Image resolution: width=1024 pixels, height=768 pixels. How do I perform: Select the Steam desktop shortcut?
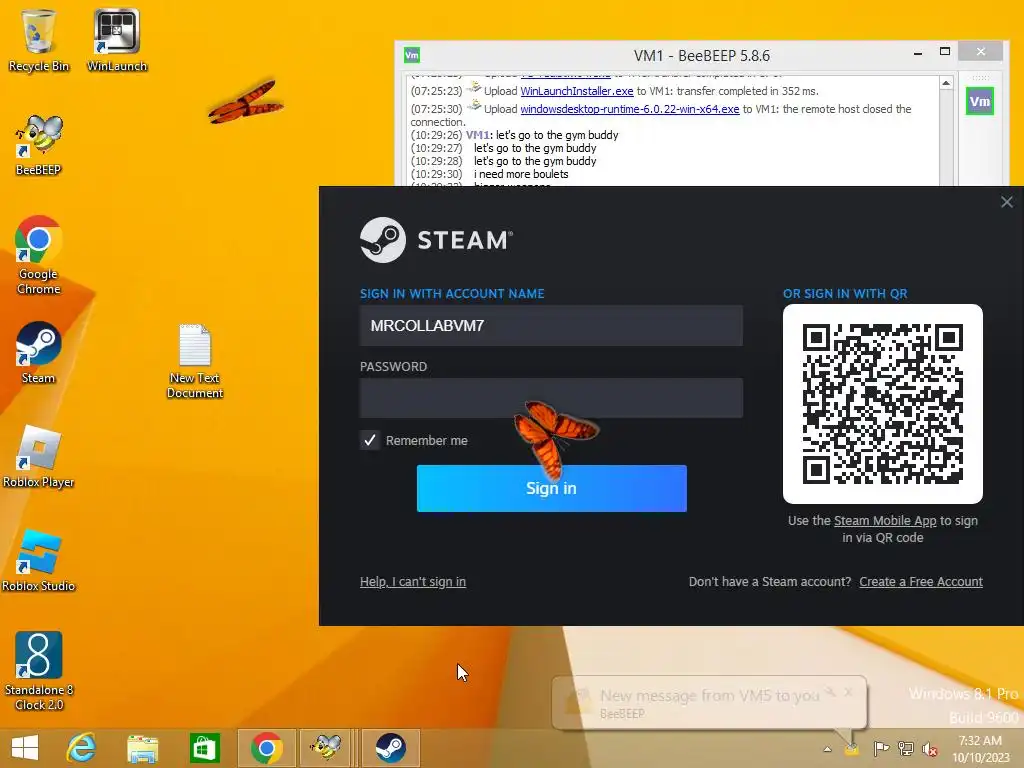[39, 352]
